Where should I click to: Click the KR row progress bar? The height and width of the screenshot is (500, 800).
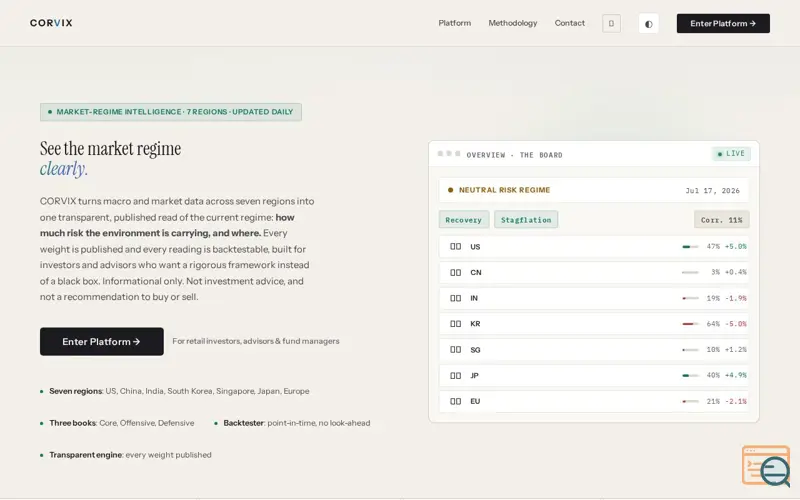690,324
